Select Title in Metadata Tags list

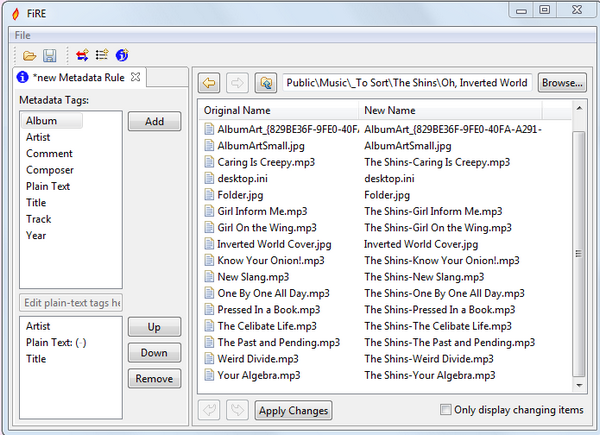(x=36, y=203)
